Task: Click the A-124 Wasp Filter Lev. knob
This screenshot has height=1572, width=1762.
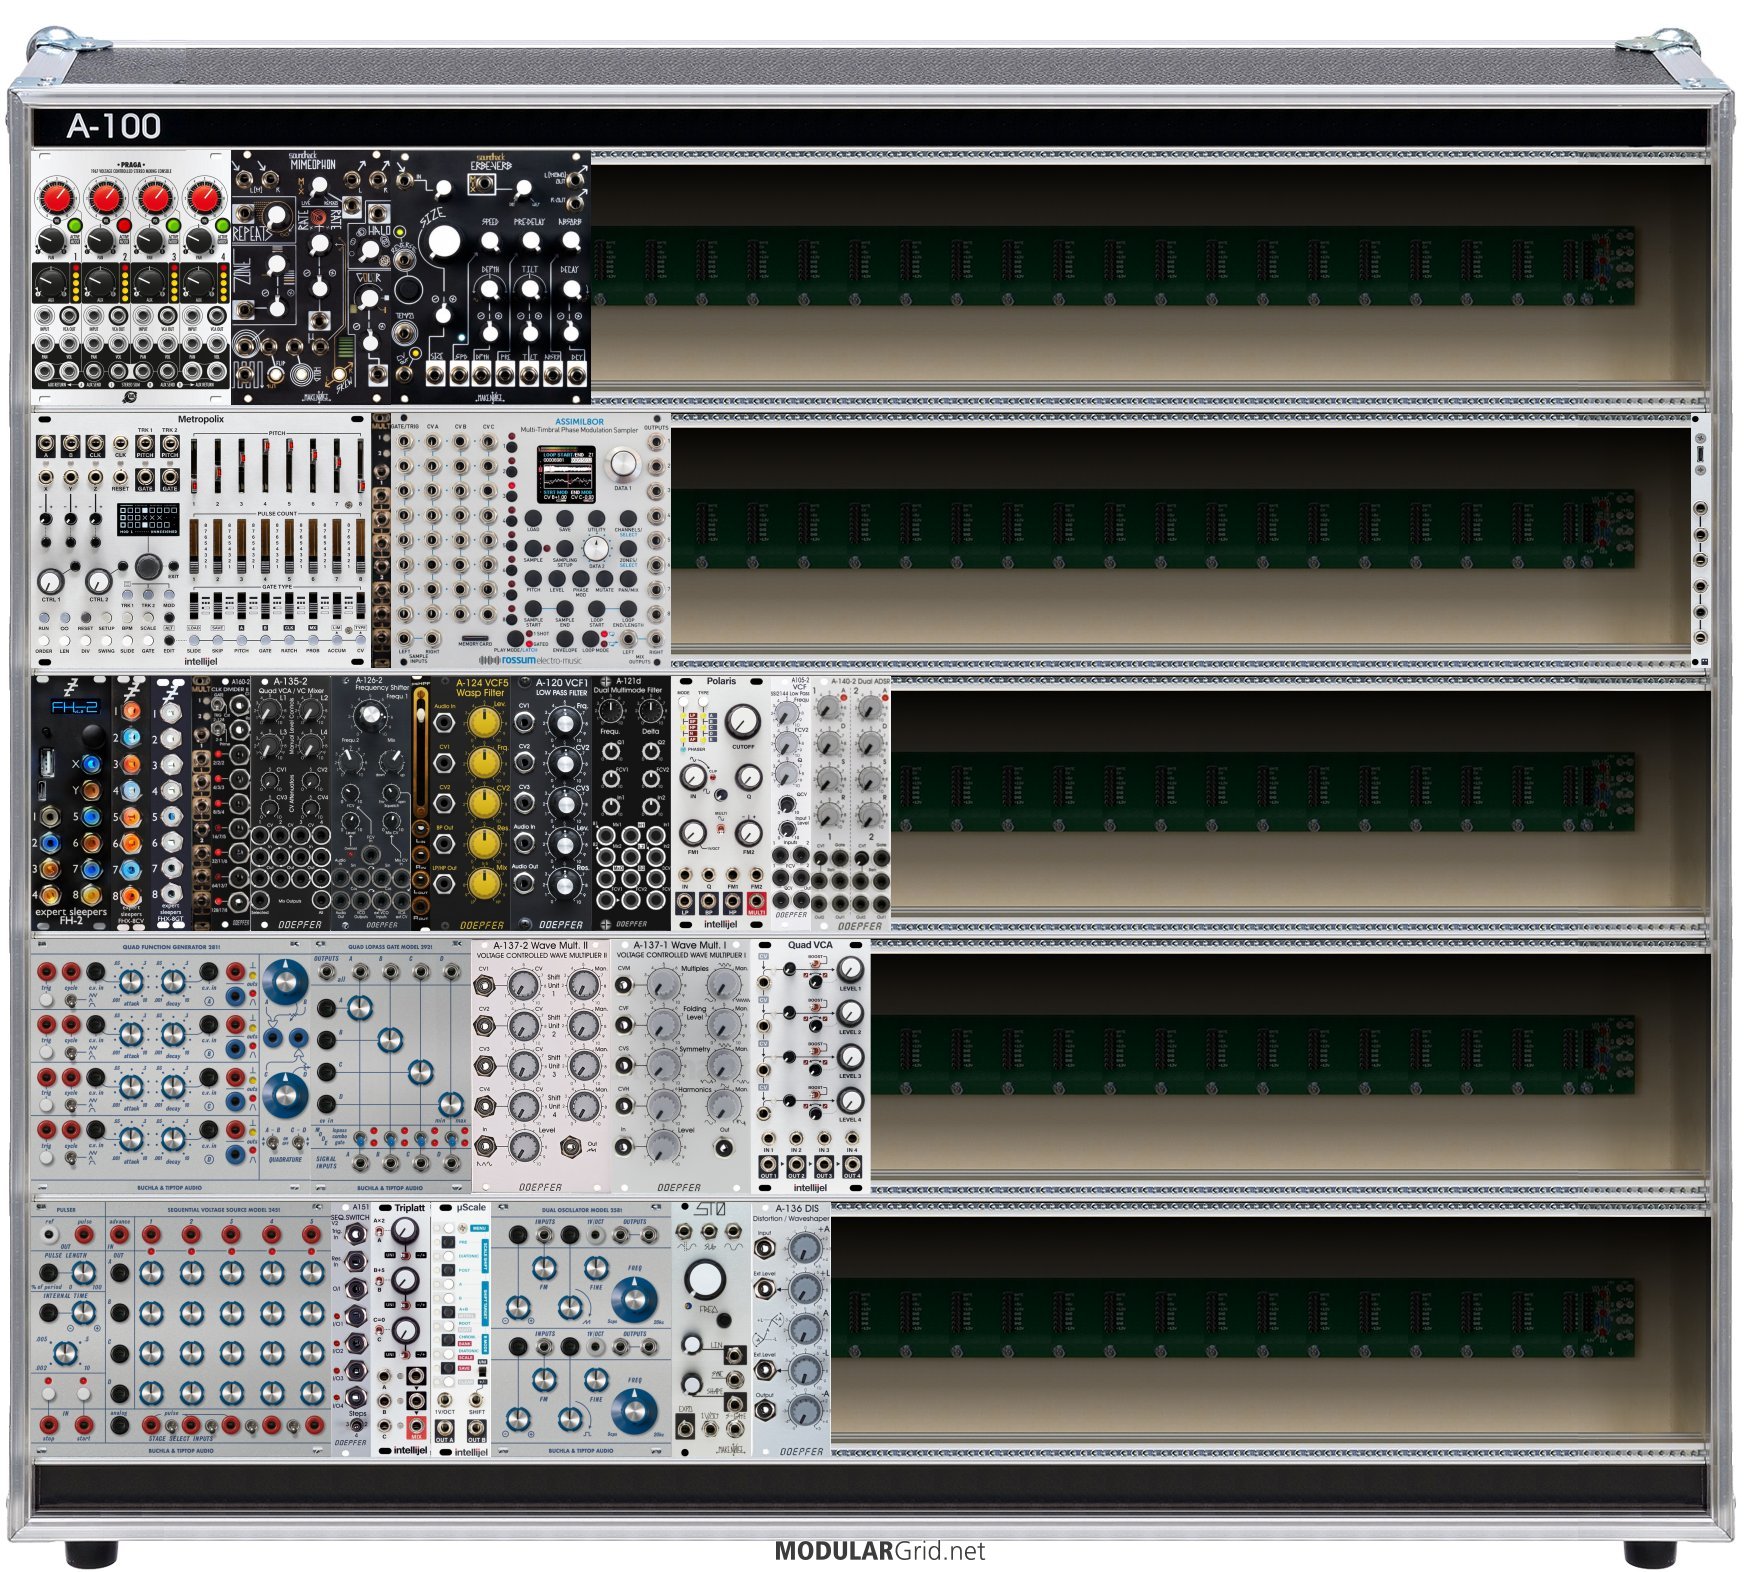Action: point(484,723)
